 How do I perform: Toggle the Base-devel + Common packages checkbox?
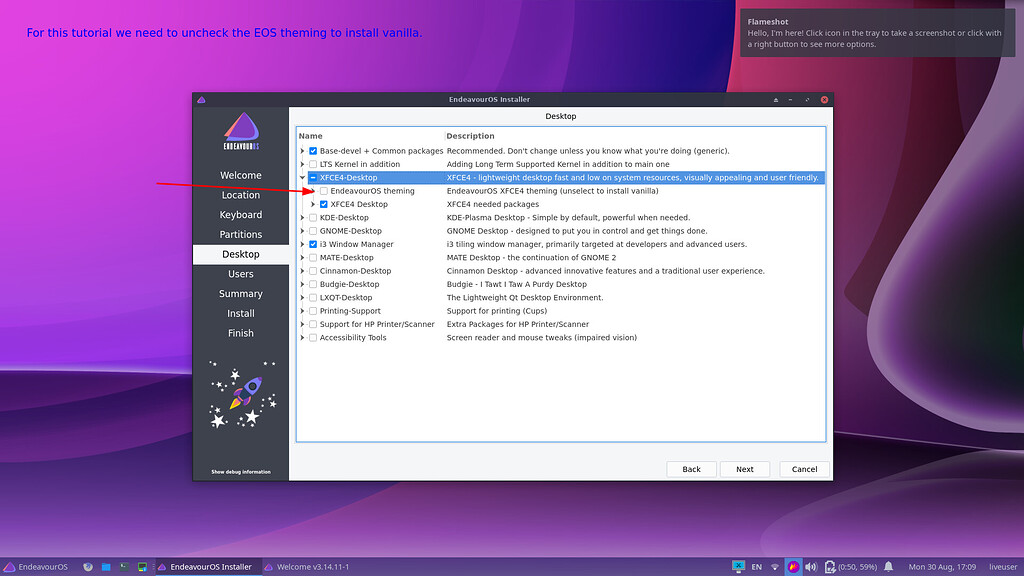(313, 151)
